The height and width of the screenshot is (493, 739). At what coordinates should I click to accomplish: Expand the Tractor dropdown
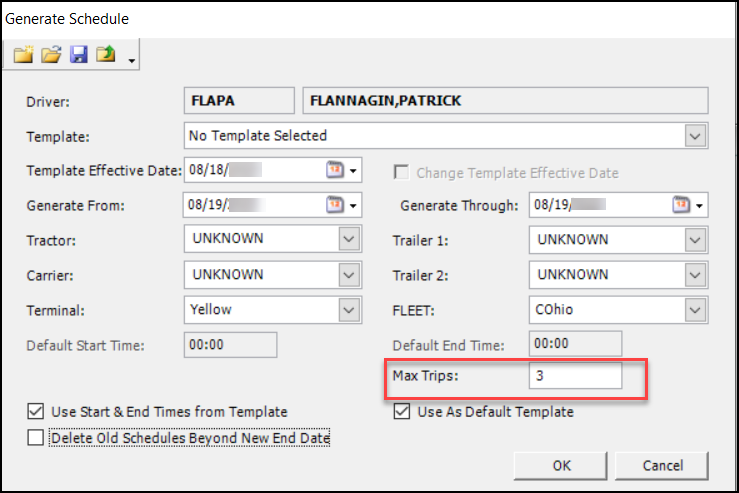pyautogui.click(x=348, y=239)
